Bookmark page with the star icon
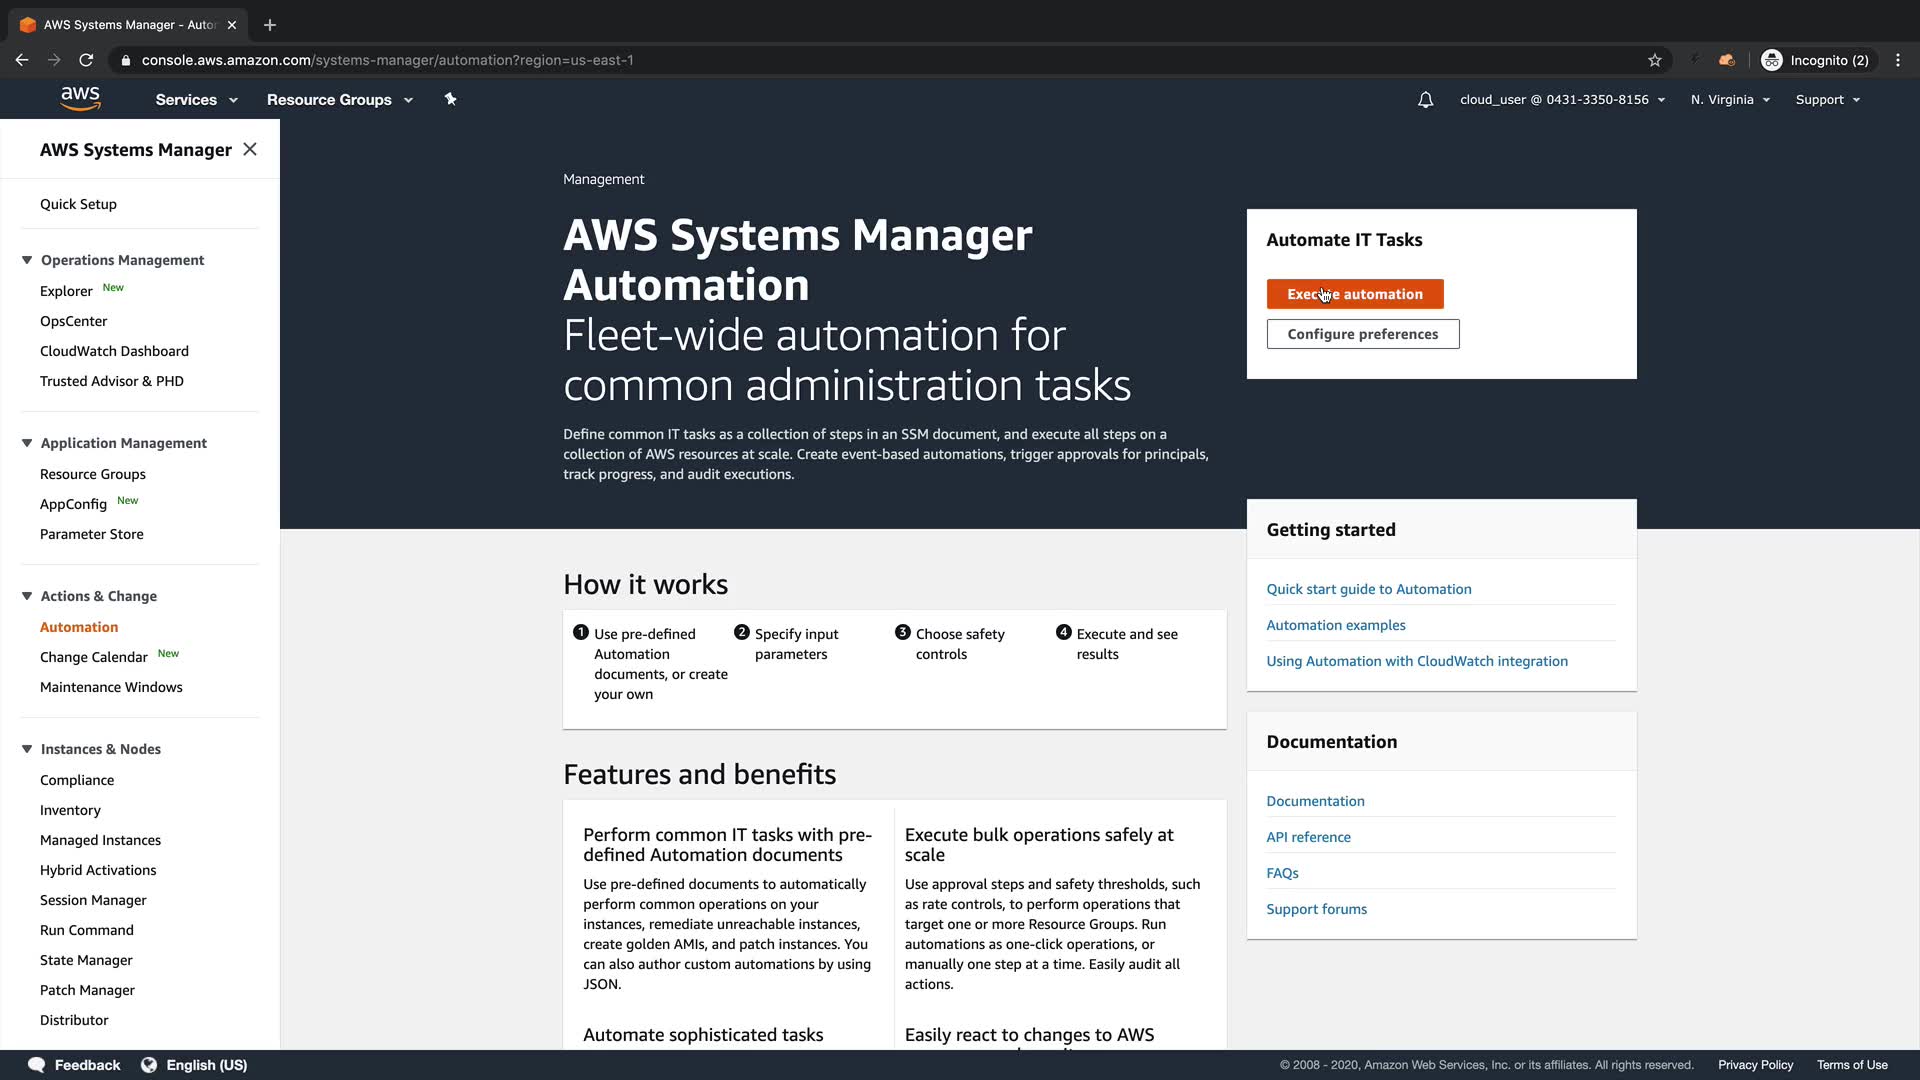 point(1655,60)
